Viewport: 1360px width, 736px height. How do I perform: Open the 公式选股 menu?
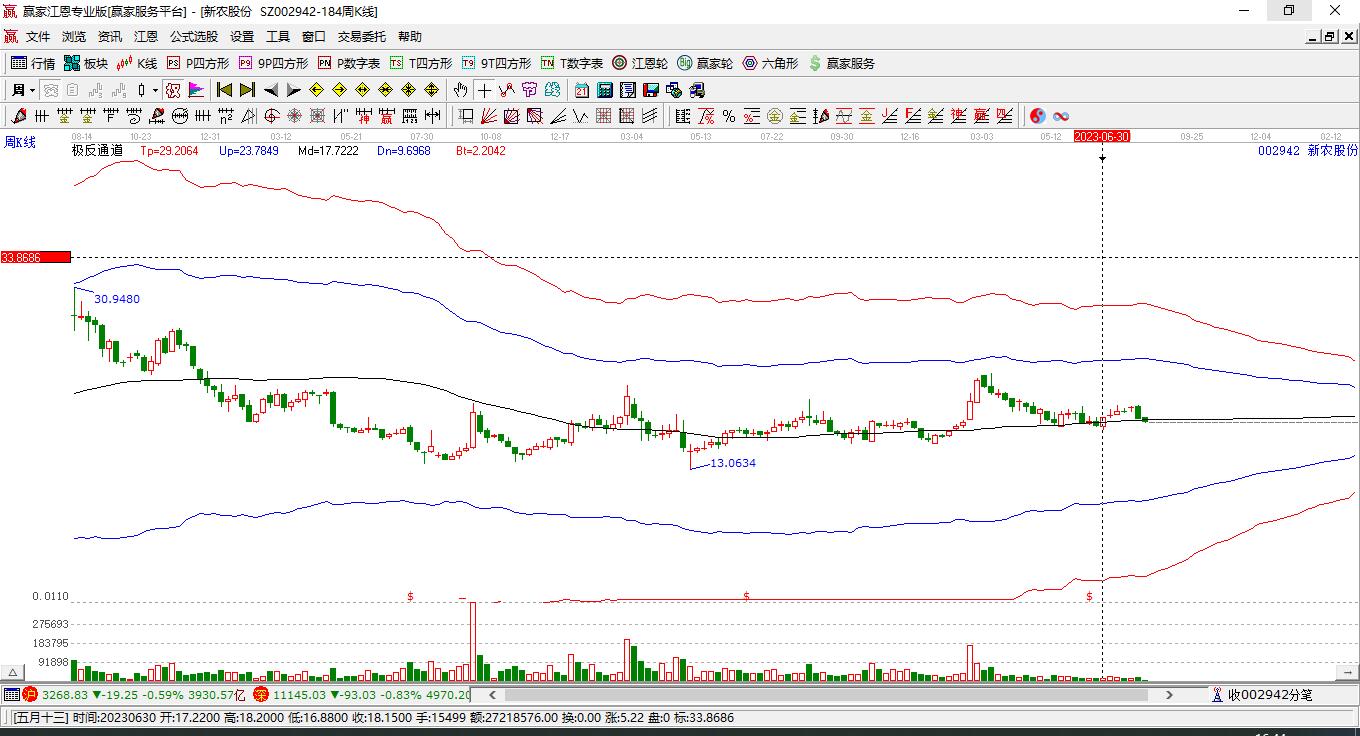[x=194, y=37]
